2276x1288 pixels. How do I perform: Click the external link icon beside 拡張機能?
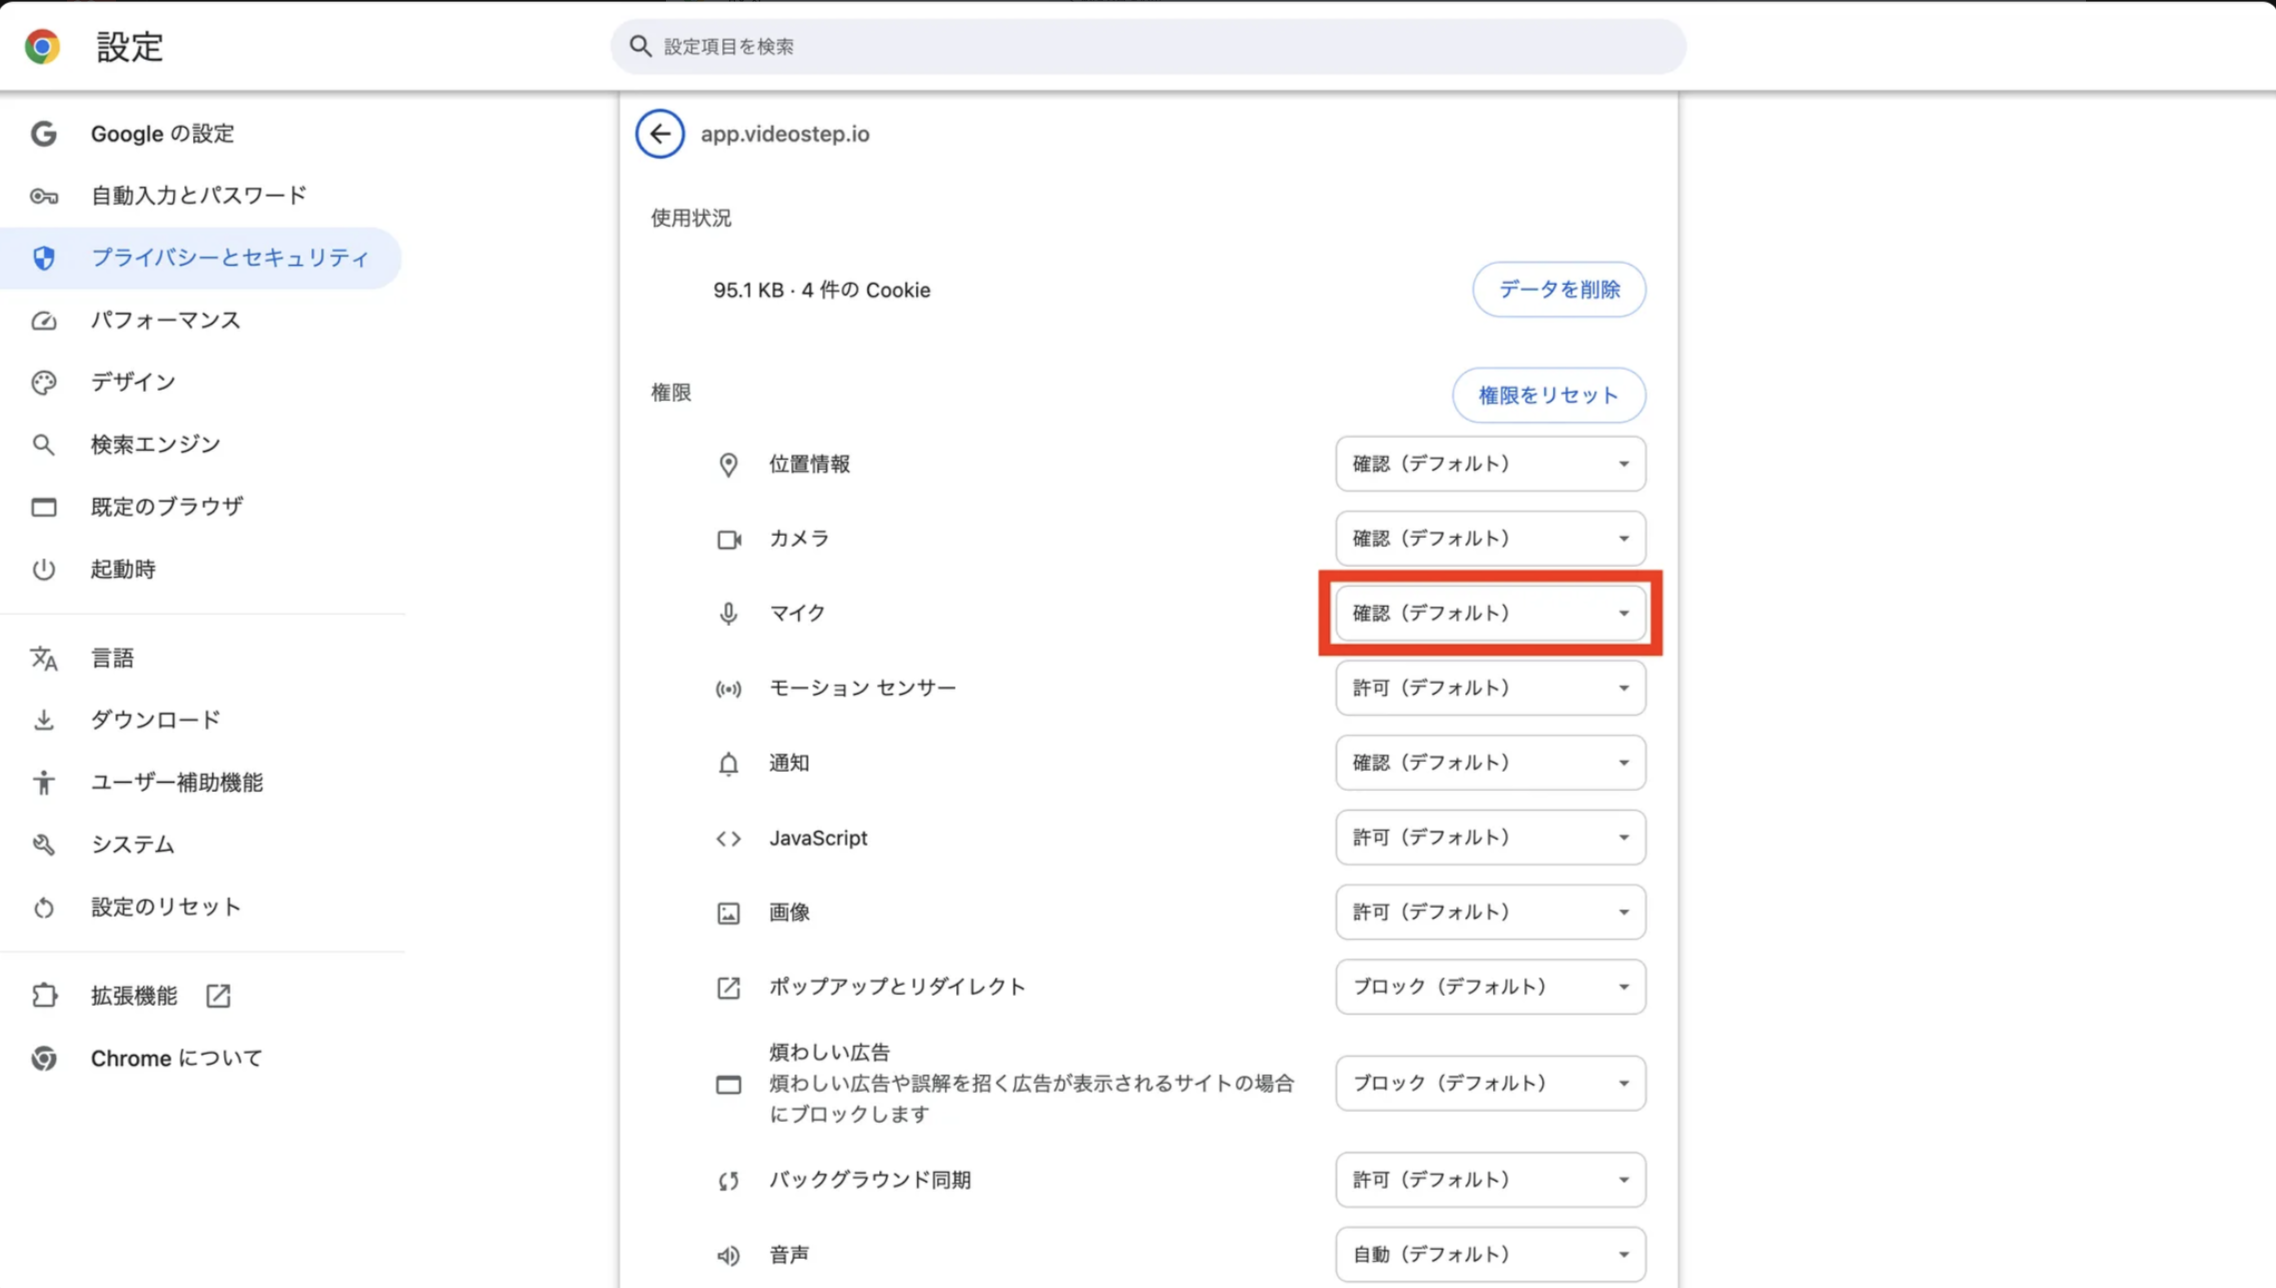pyautogui.click(x=218, y=996)
